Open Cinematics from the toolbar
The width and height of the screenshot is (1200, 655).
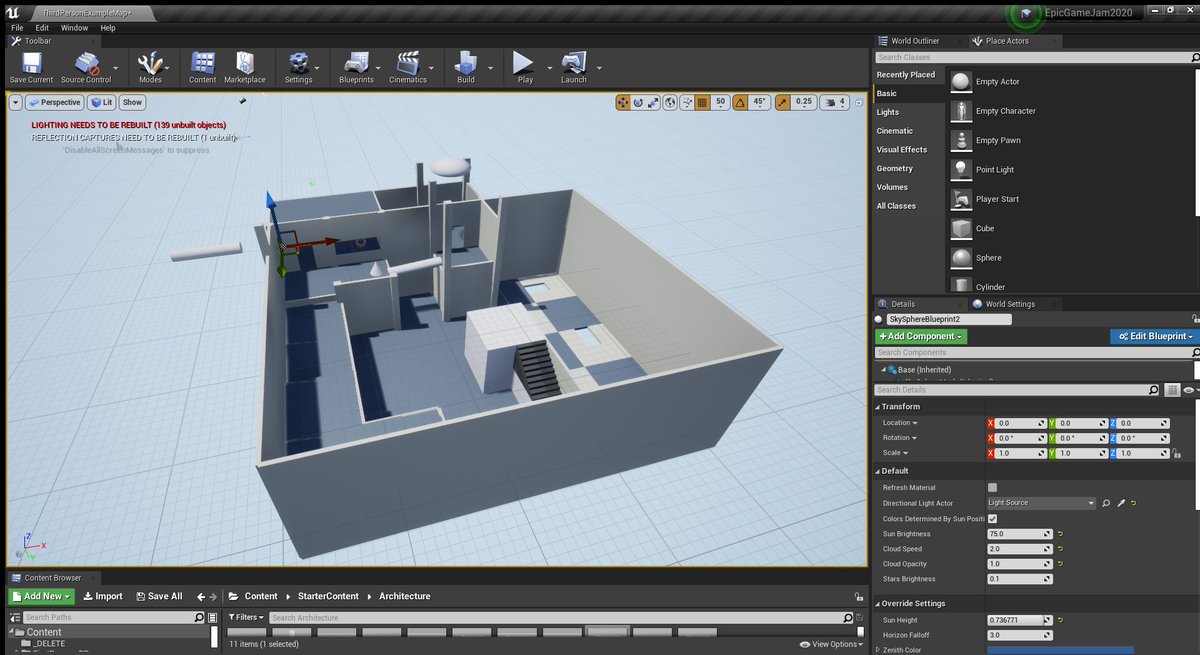(x=408, y=65)
